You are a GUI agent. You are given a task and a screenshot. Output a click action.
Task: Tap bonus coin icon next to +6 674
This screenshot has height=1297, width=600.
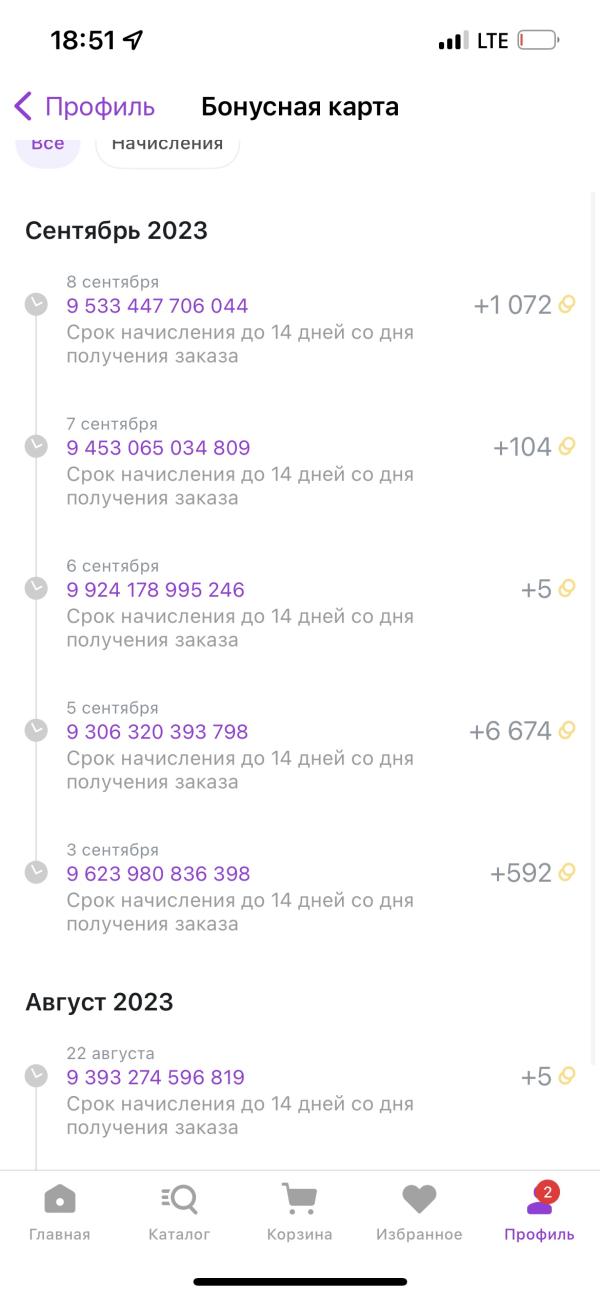coord(567,731)
